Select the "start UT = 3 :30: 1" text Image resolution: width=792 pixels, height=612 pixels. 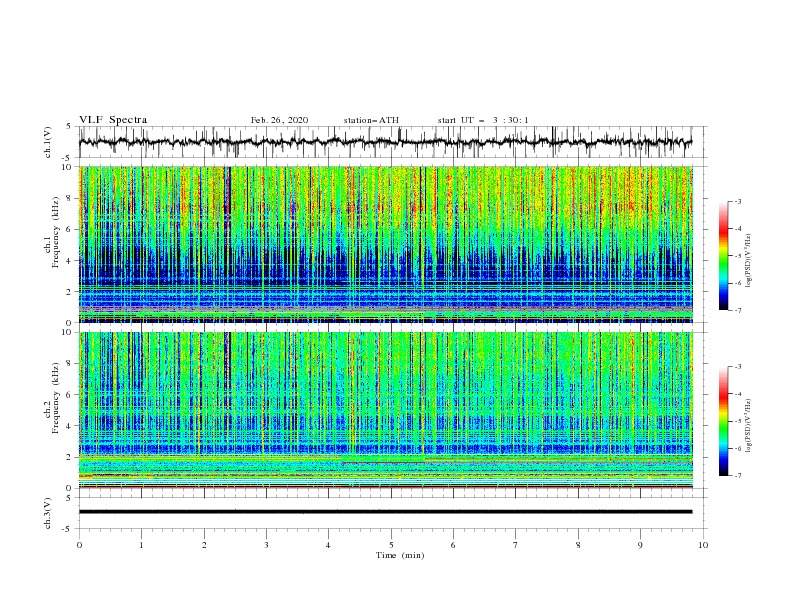[x=483, y=120]
